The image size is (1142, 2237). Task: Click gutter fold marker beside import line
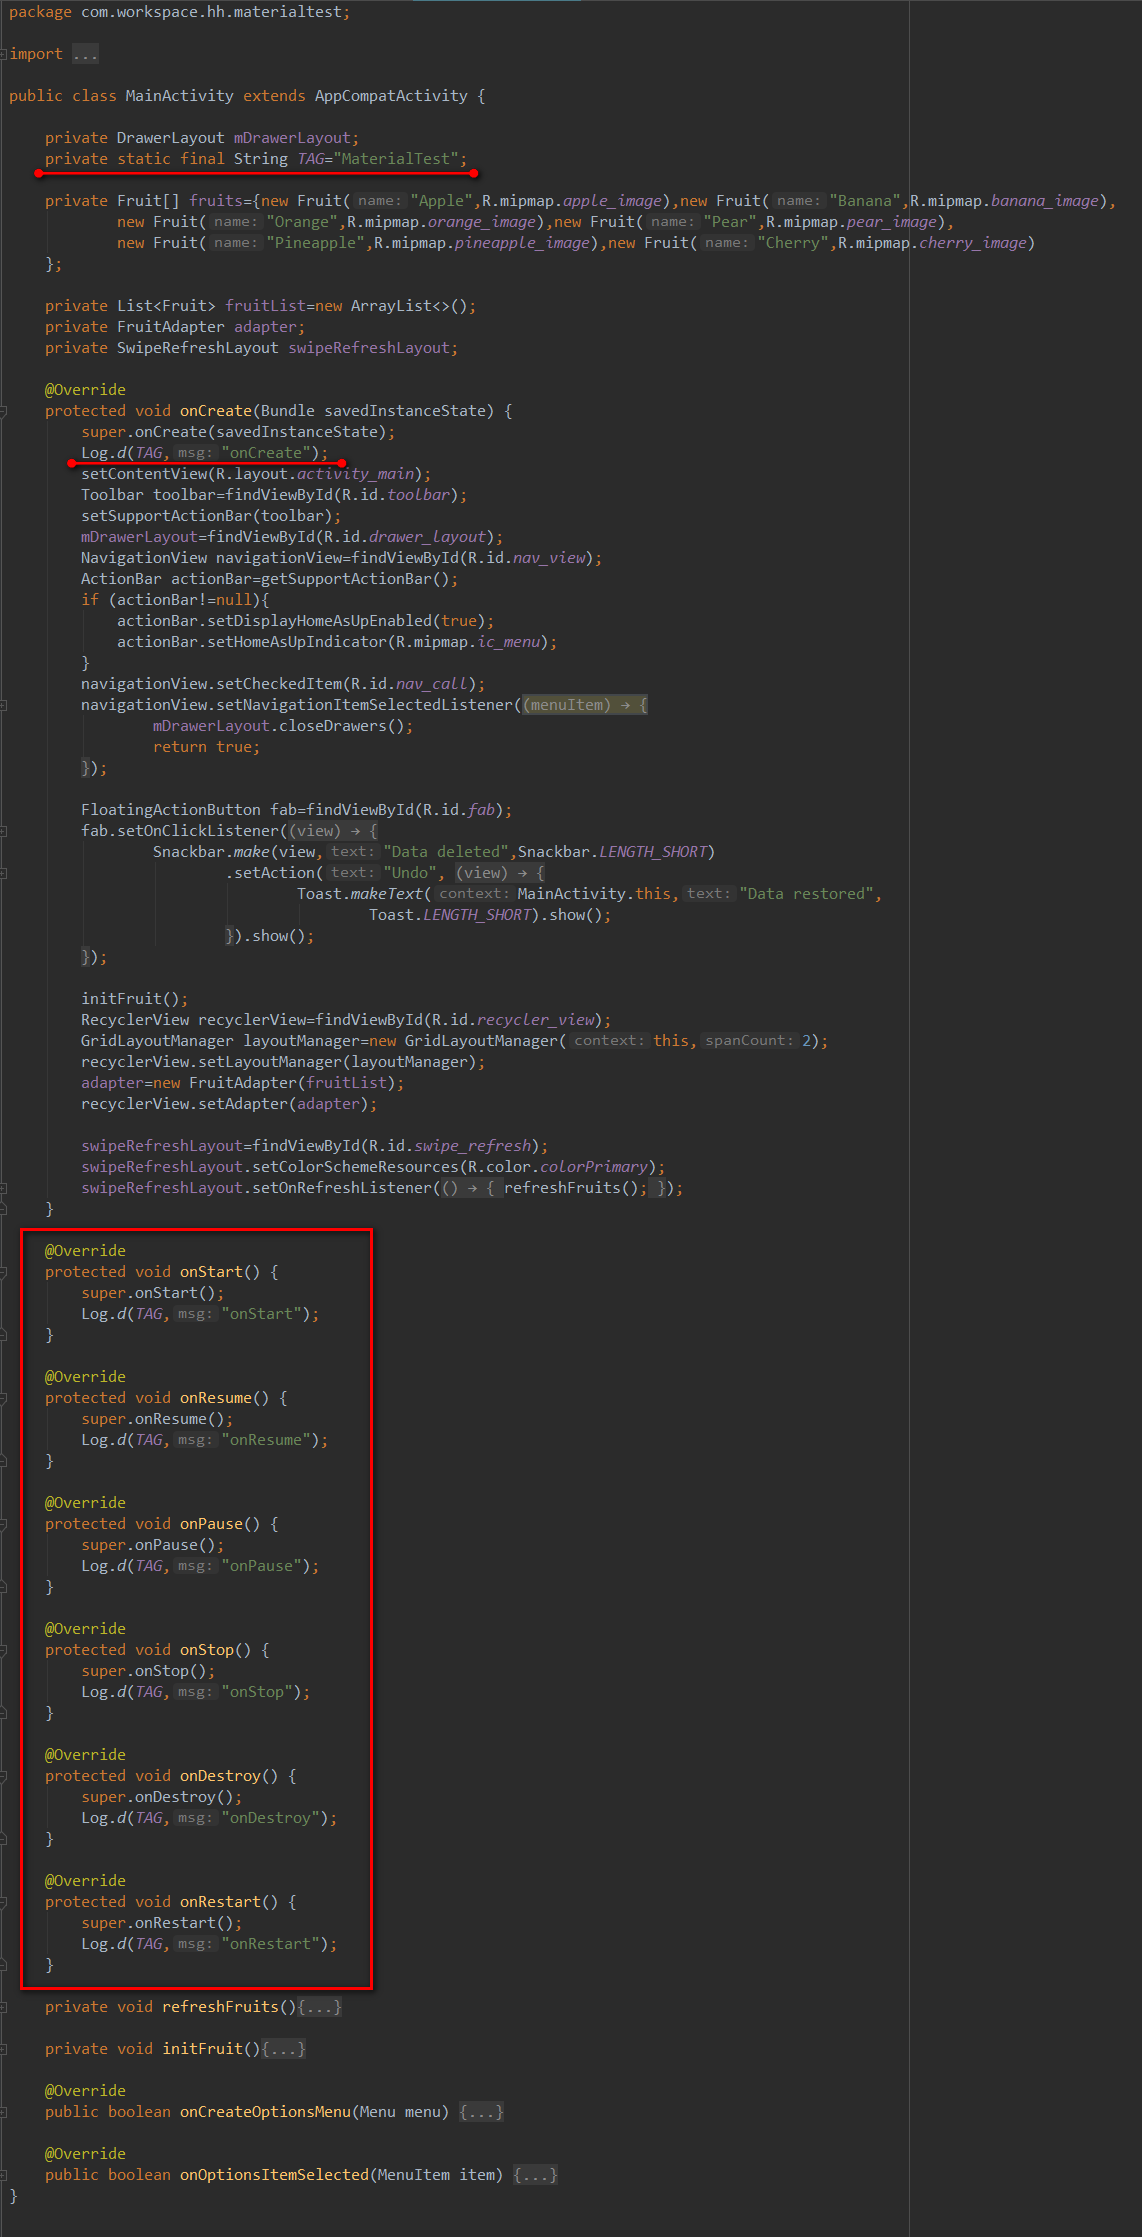pos(4,54)
